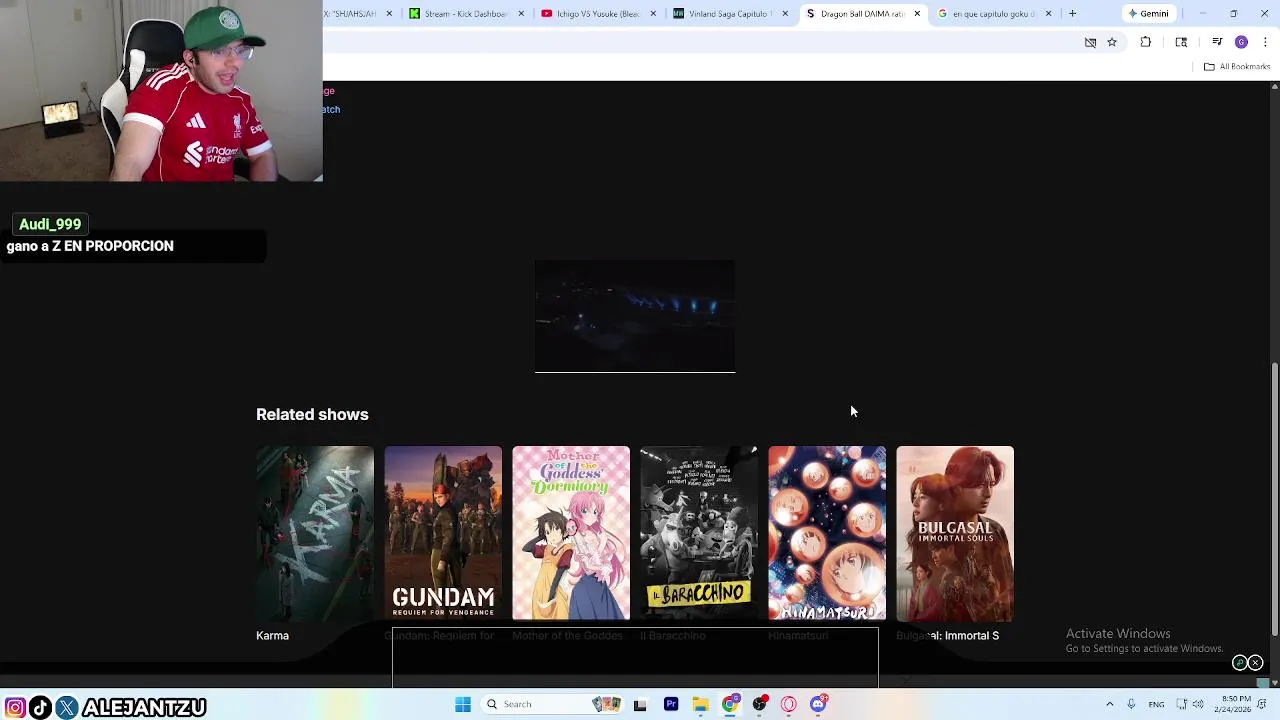
Task: Close the Vinland Saga tab
Action: pyautogui.click(x=785, y=14)
